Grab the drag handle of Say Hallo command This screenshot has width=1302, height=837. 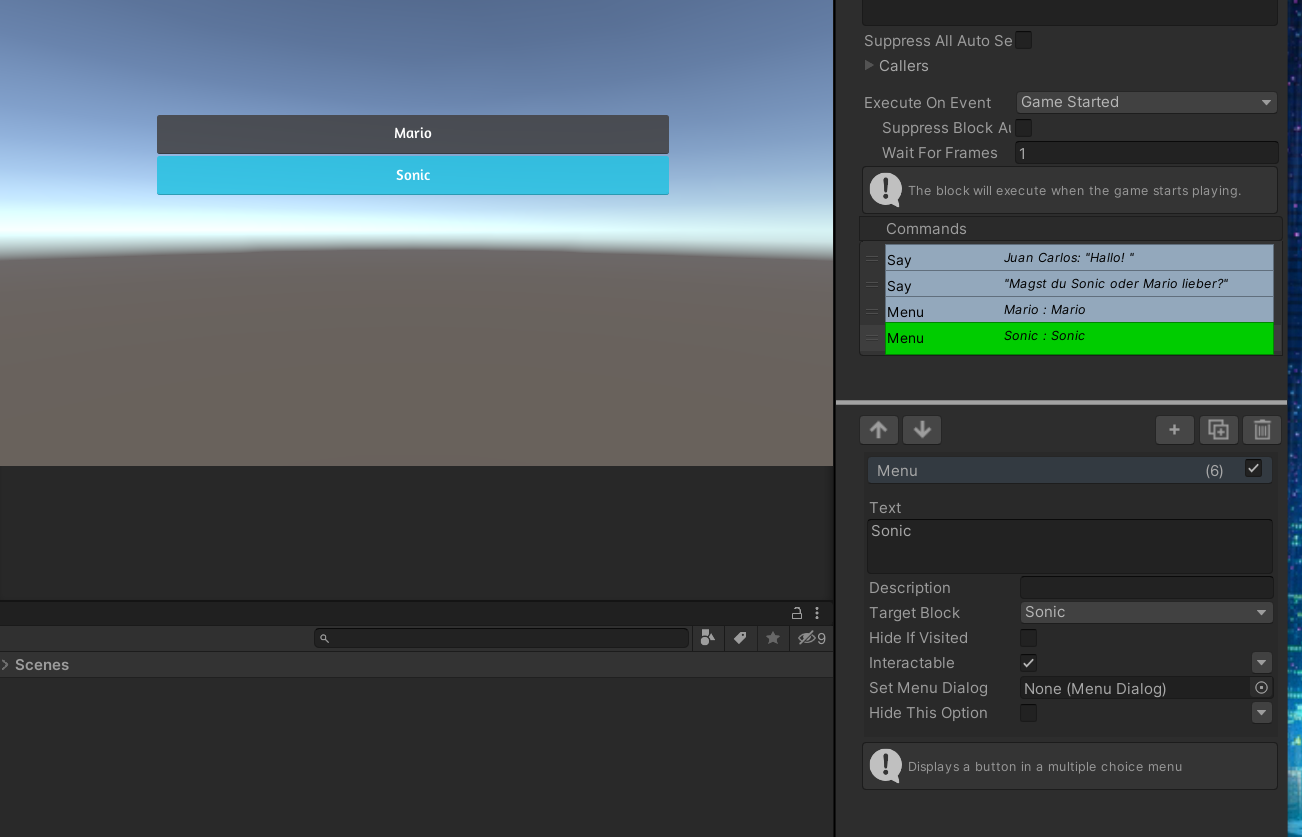[872, 259]
